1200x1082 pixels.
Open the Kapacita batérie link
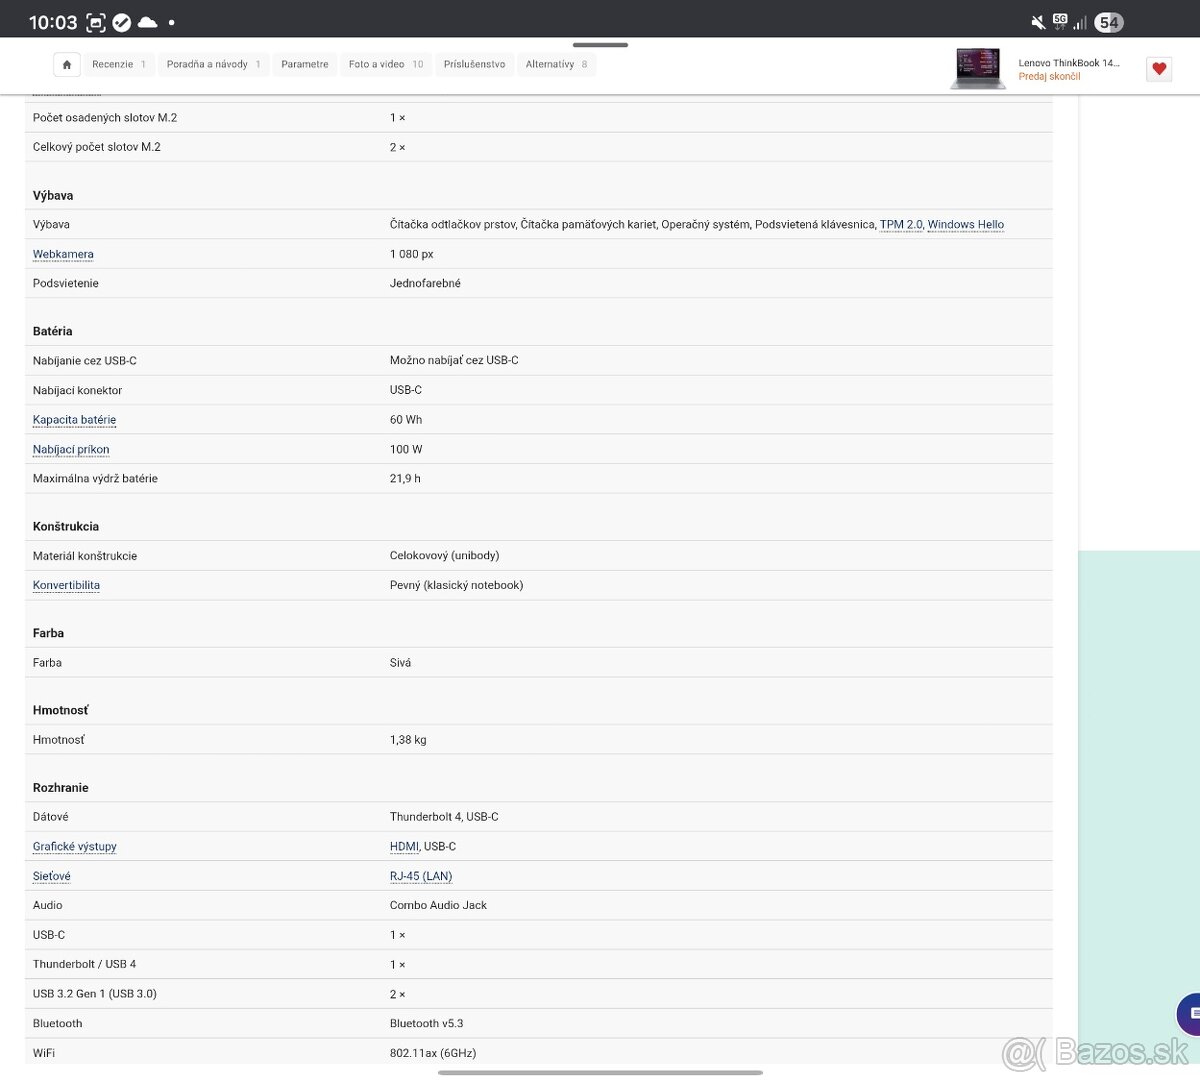(x=74, y=420)
